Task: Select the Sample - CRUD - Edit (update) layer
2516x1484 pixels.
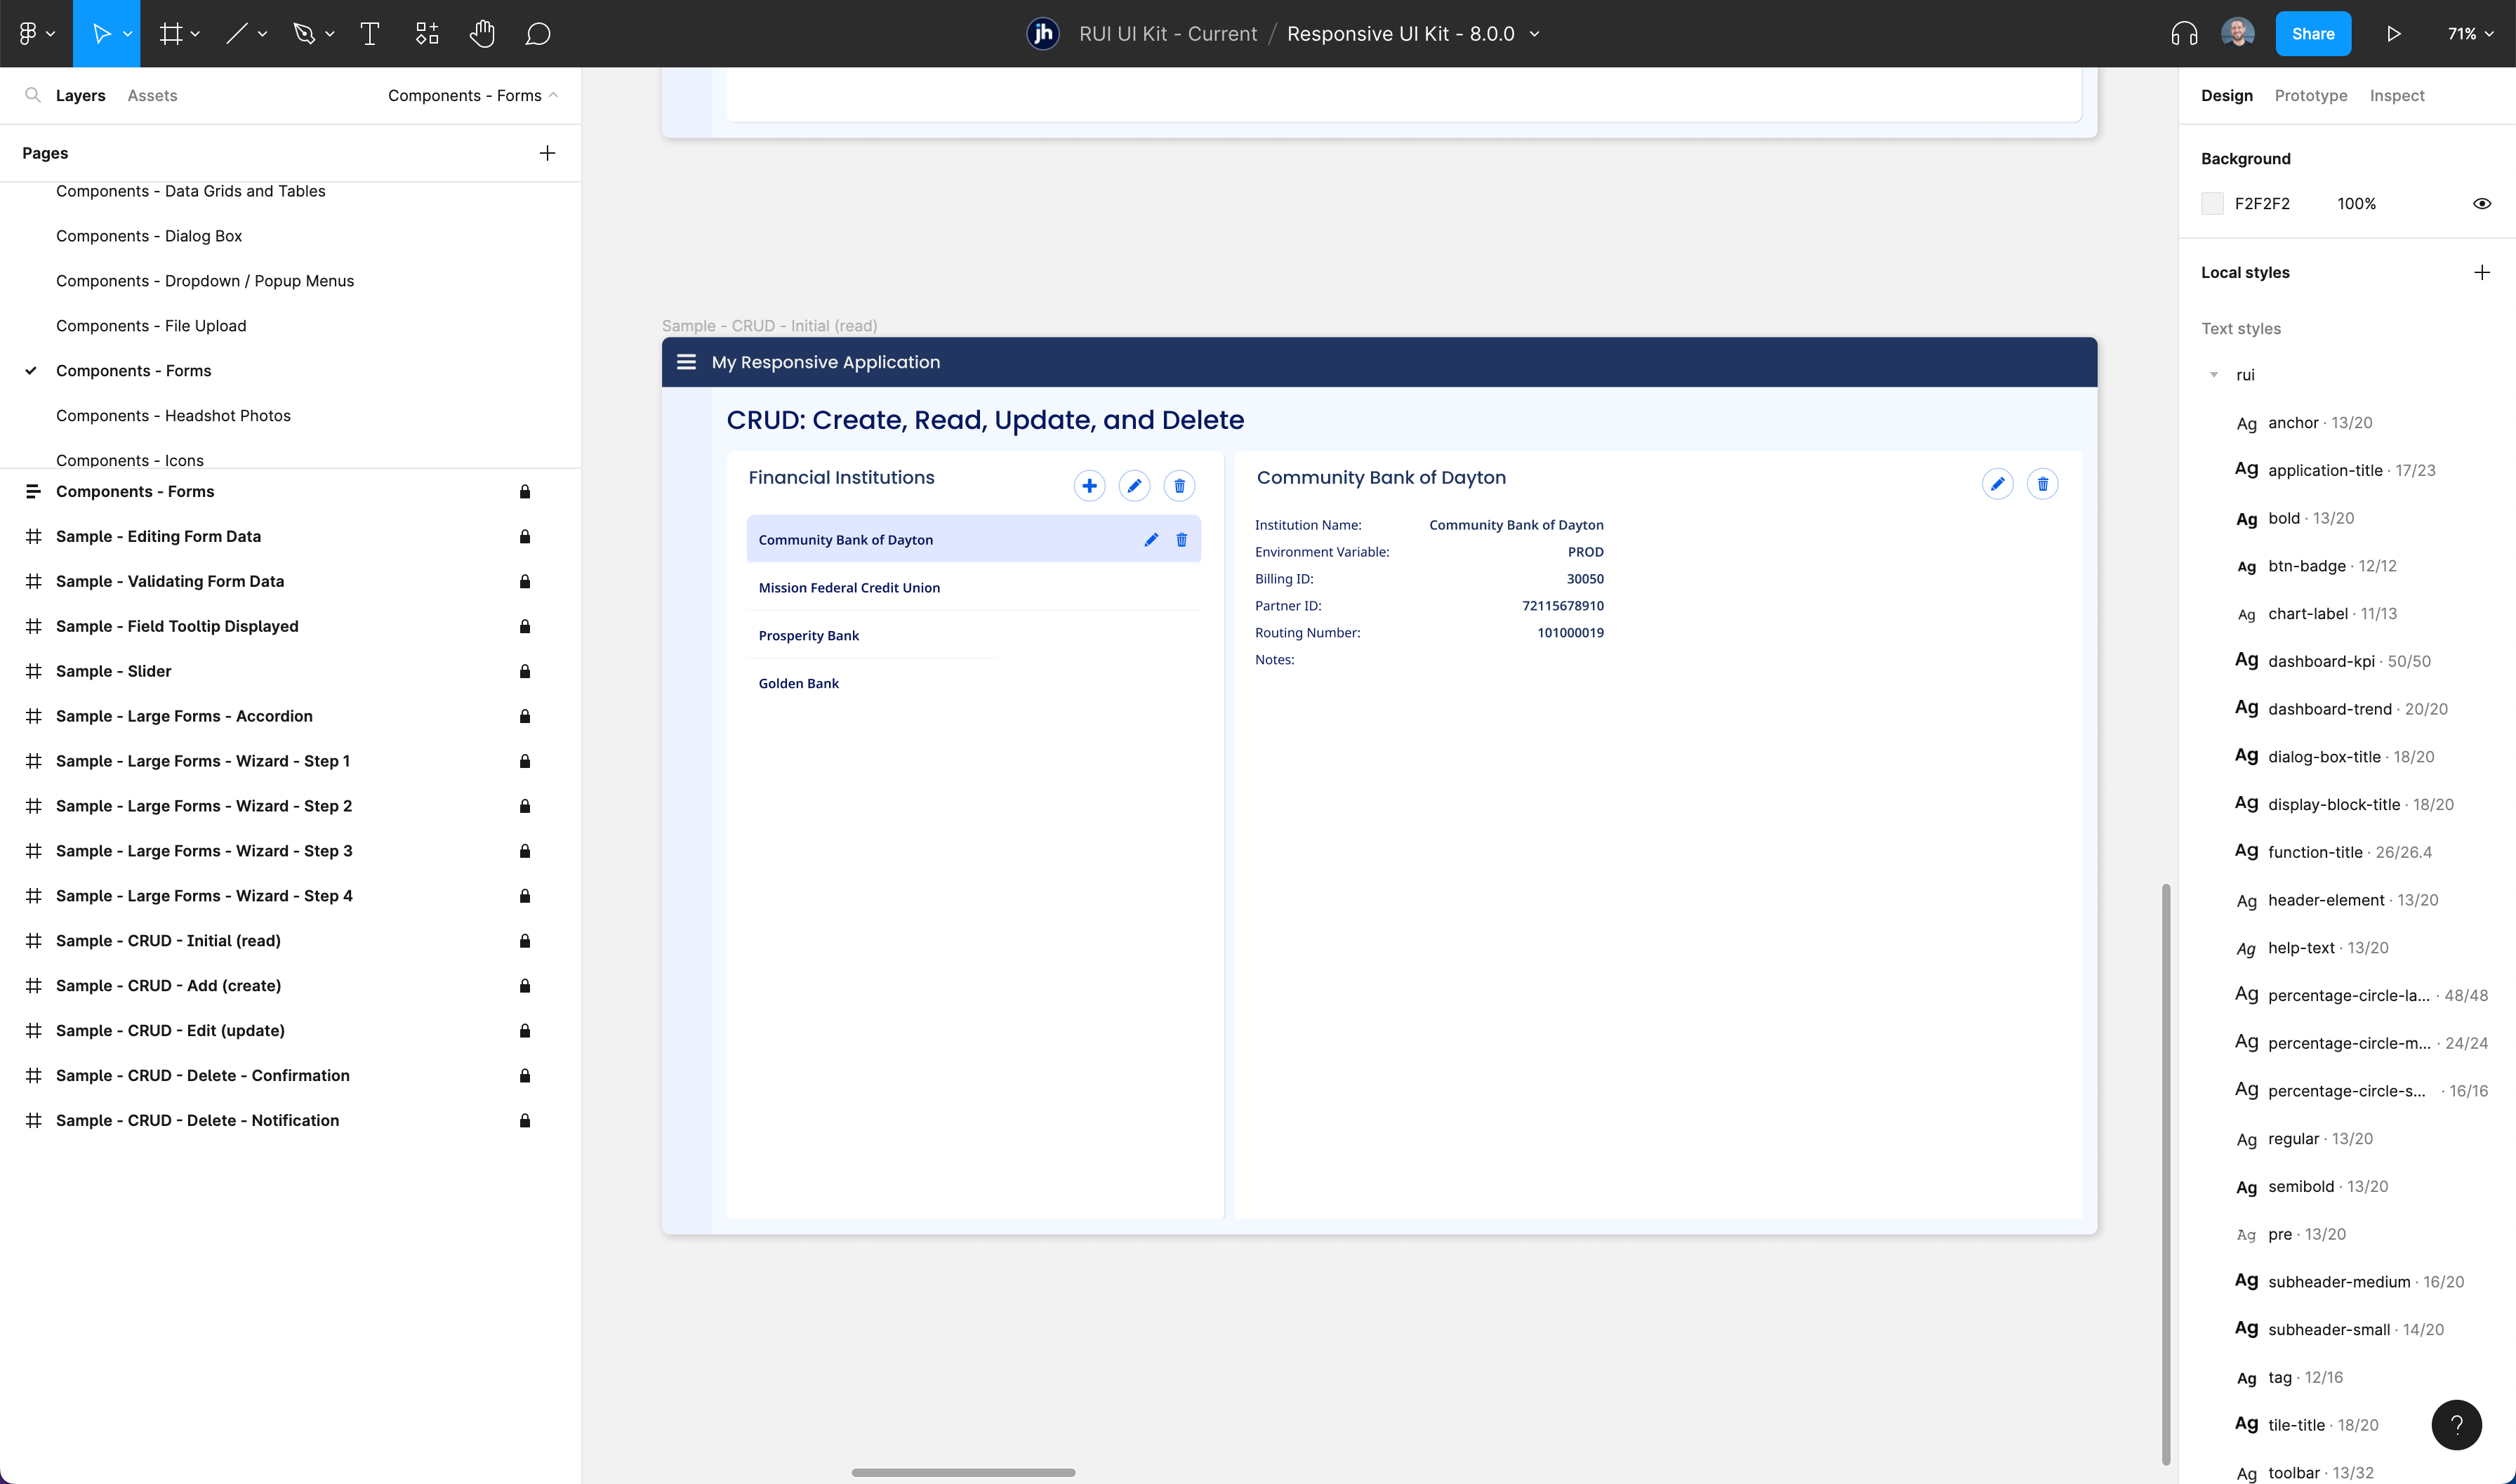Action: pos(170,1031)
